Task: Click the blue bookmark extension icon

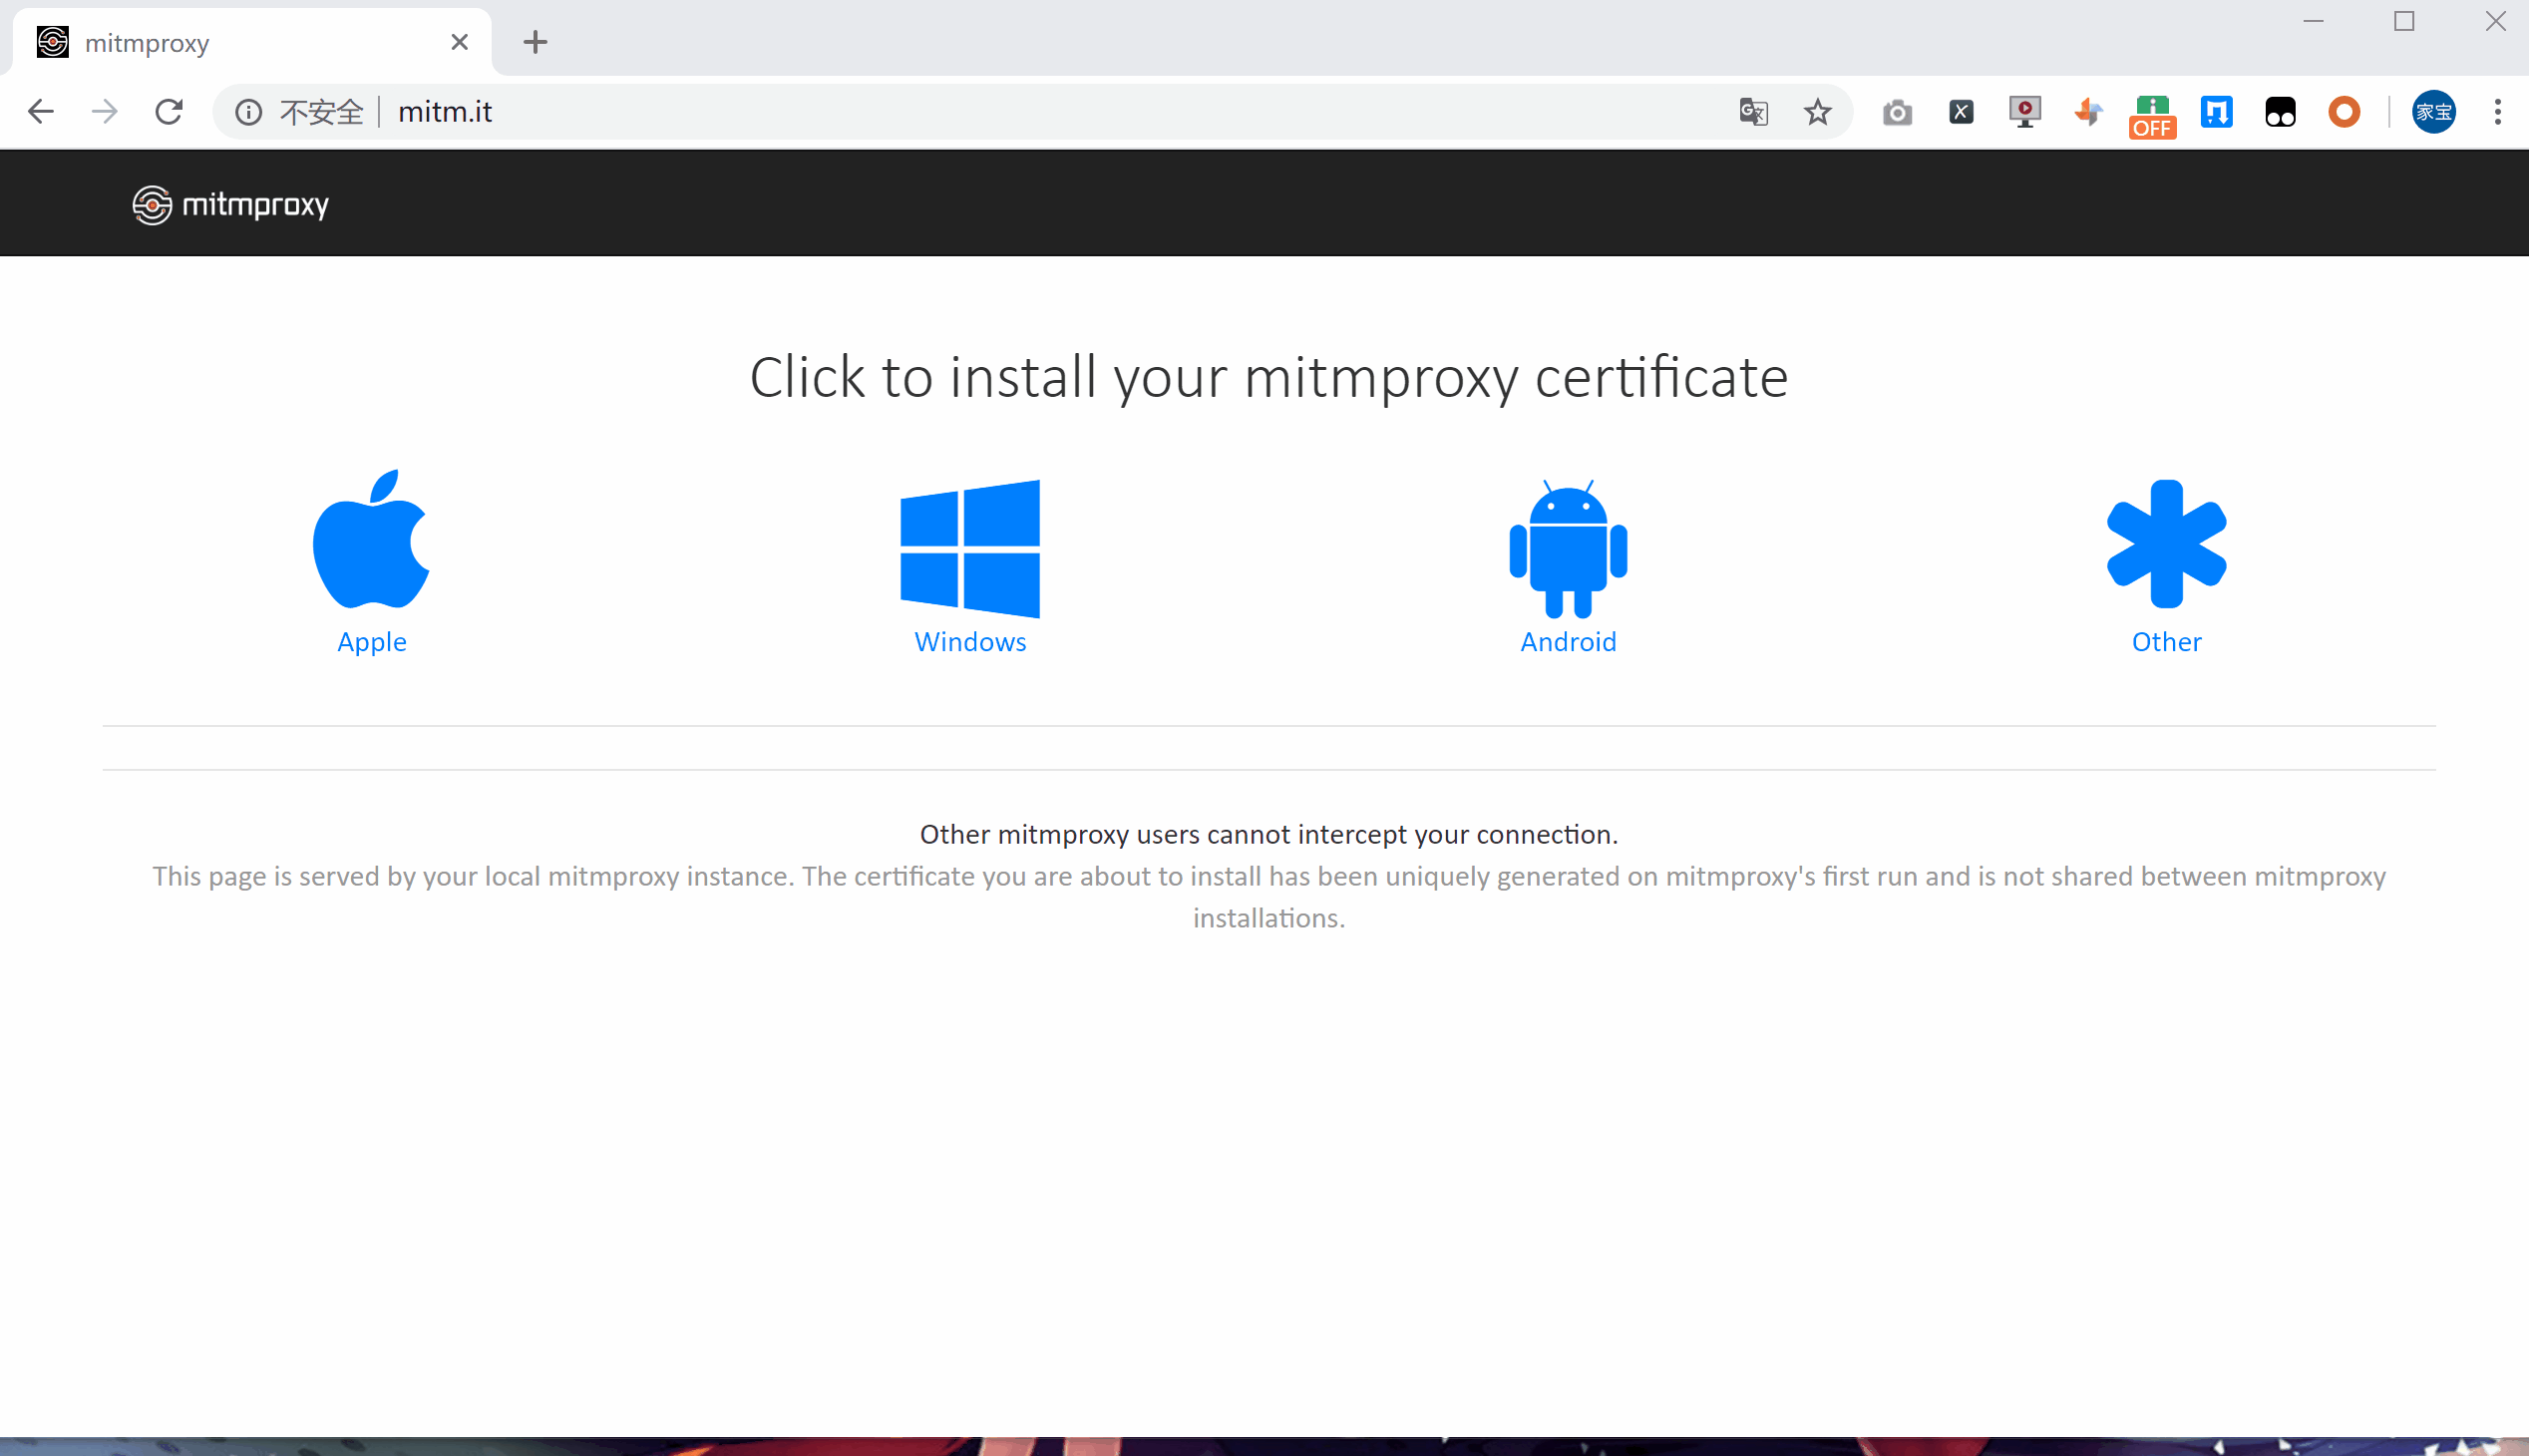Action: pyautogui.click(x=2216, y=112)
